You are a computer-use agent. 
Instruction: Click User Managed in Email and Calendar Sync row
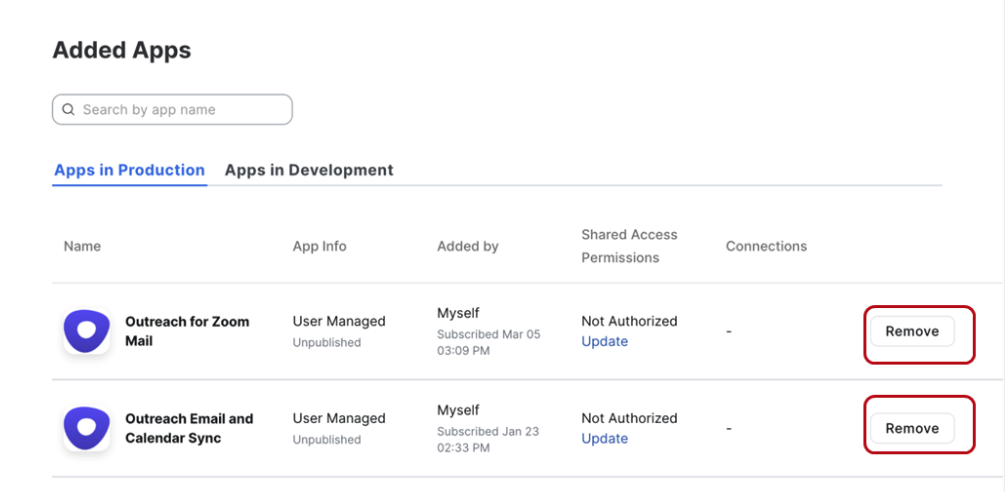pos(339,418)
